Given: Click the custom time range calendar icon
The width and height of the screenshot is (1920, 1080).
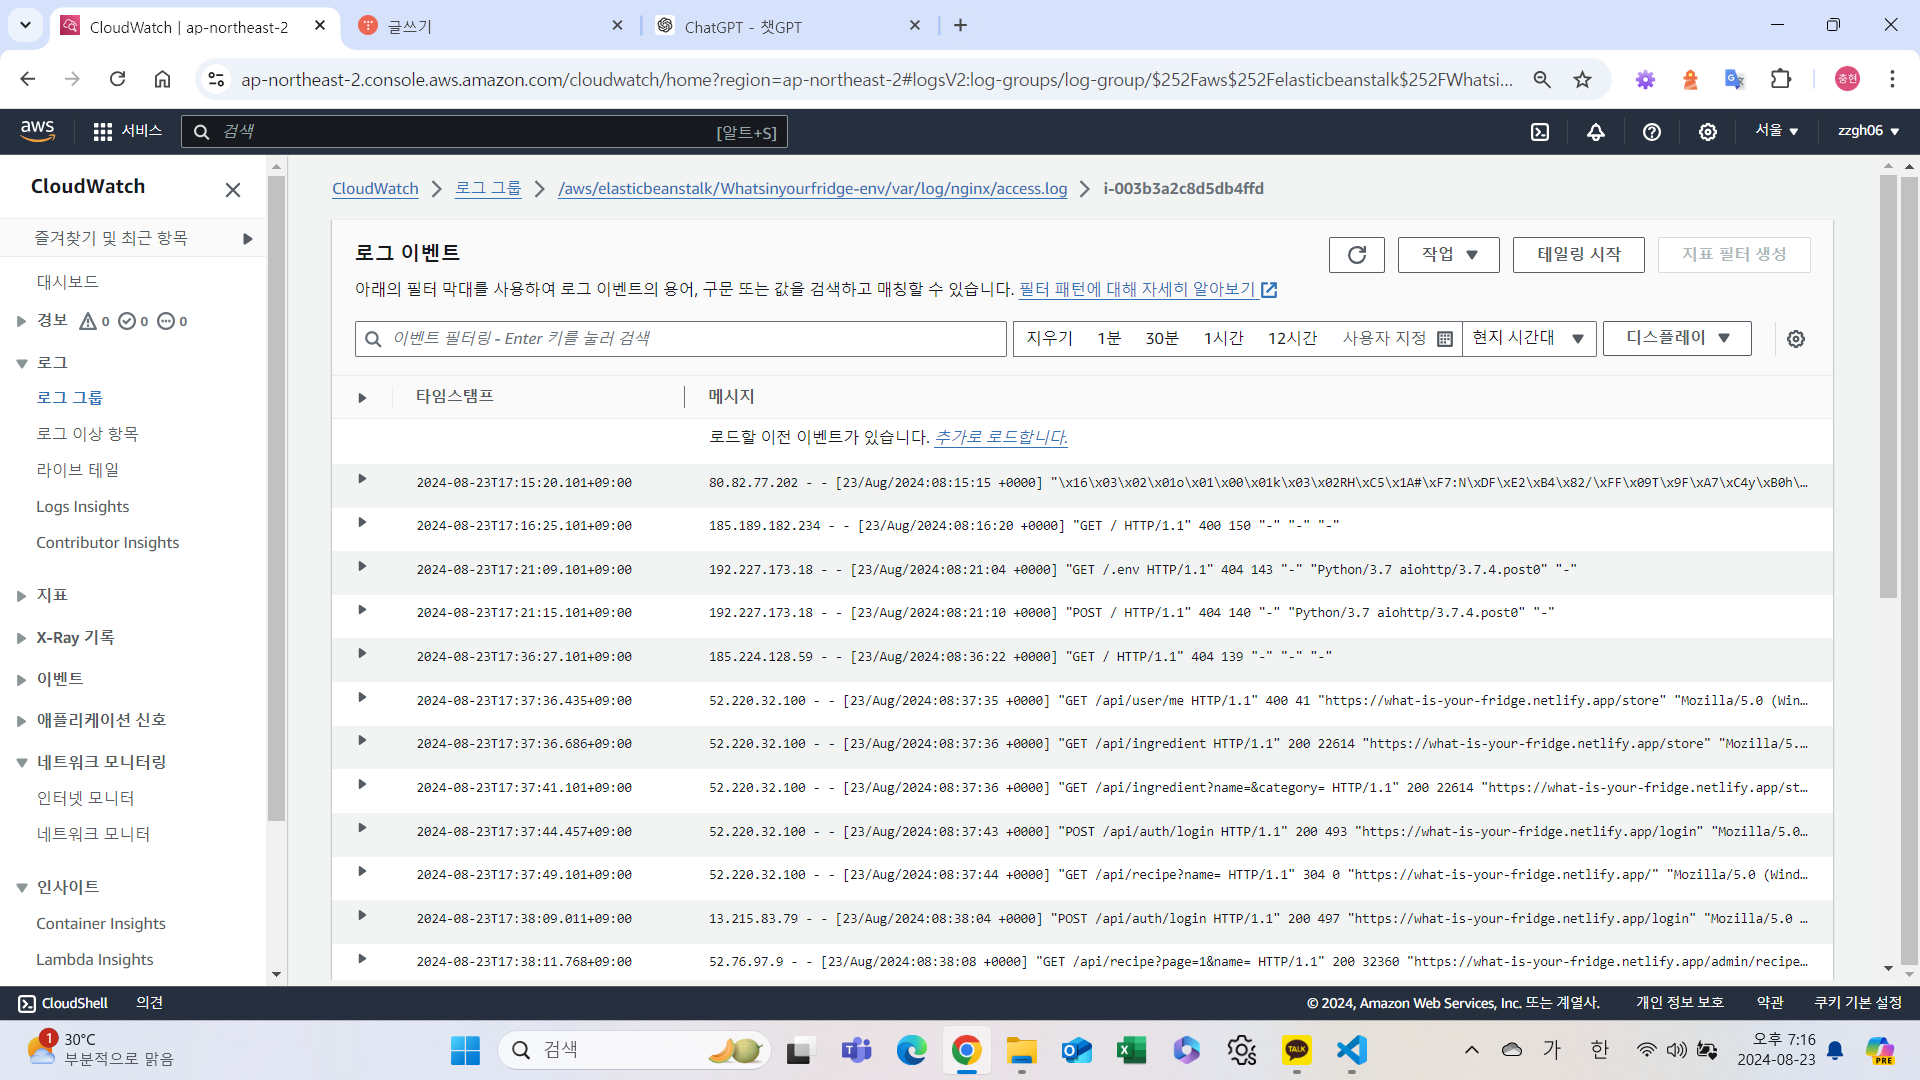Looking at the screenshot, I should [x=1444, y=339].
